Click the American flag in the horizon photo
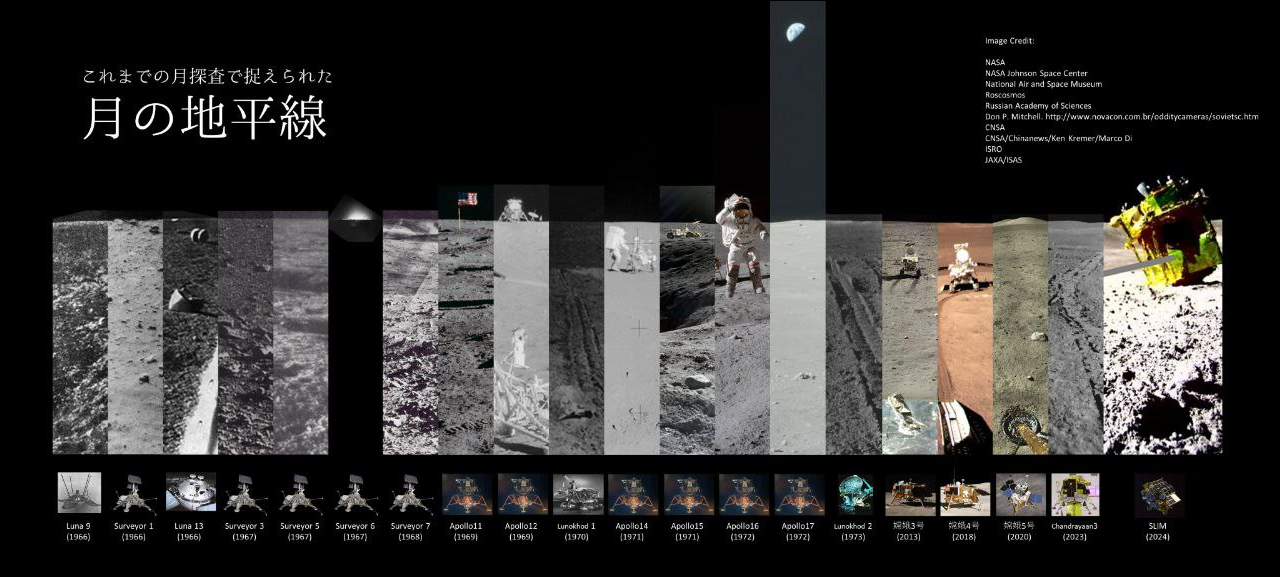The width and height of the screenshot is (1280, 577). (467, 199)
